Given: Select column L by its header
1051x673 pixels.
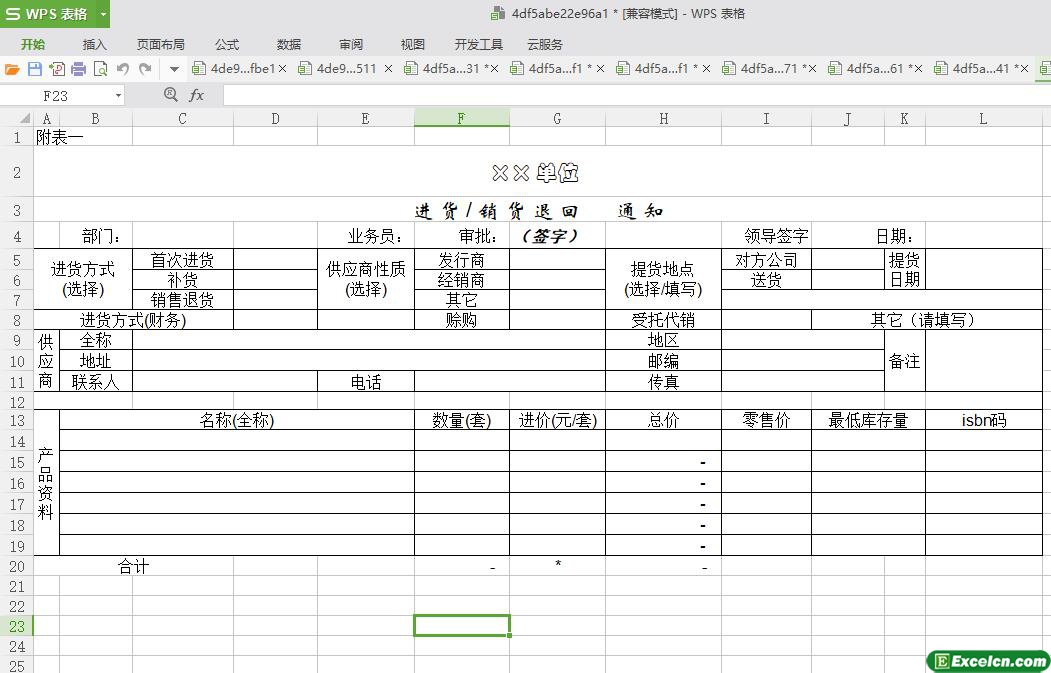Looking at the screenshot, I should (x=983, y=119).
